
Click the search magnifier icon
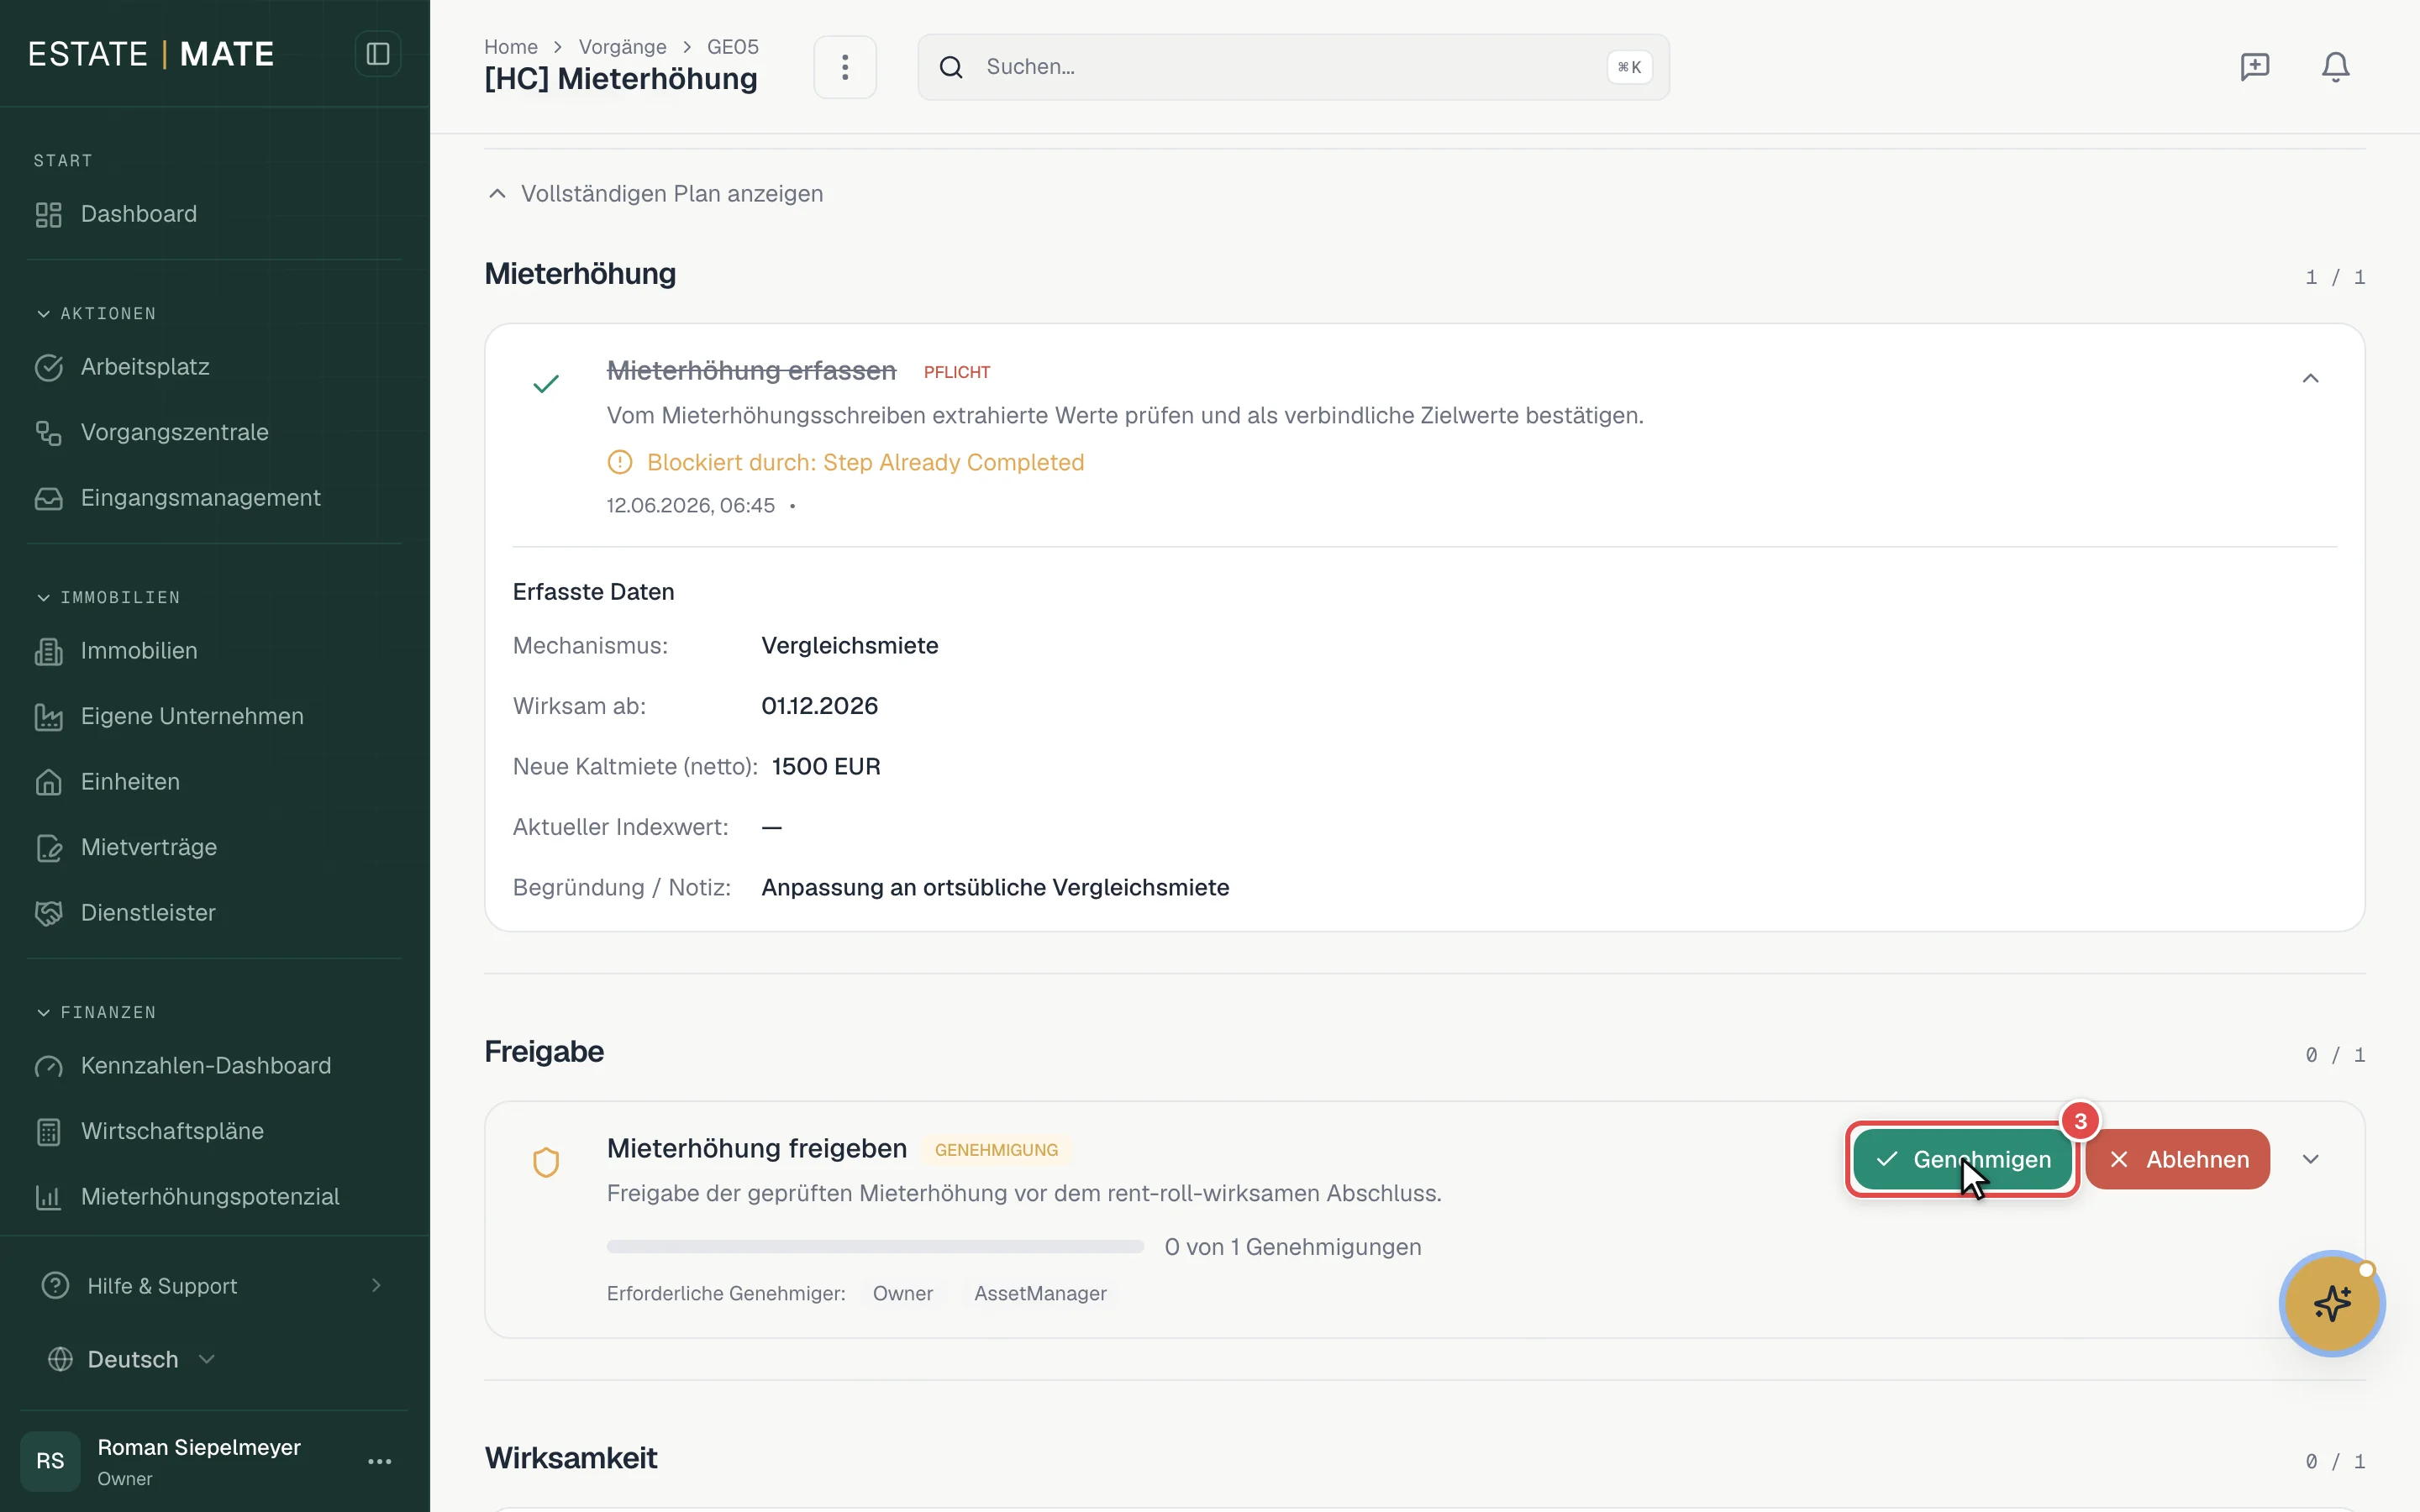[x=951, y=67]
